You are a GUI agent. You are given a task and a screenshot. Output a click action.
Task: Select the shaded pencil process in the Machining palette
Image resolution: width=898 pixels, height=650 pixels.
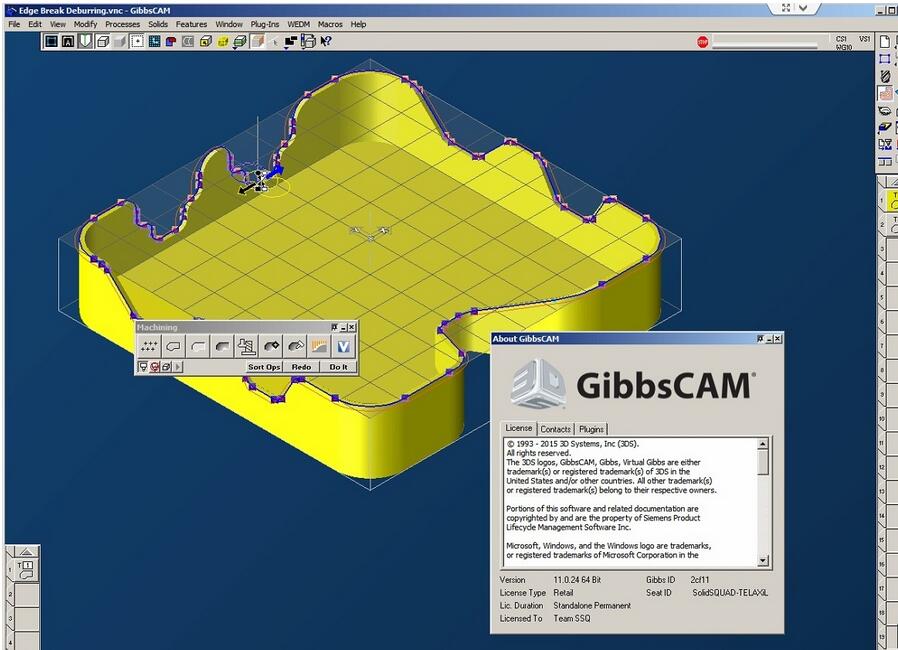point(296,346)
